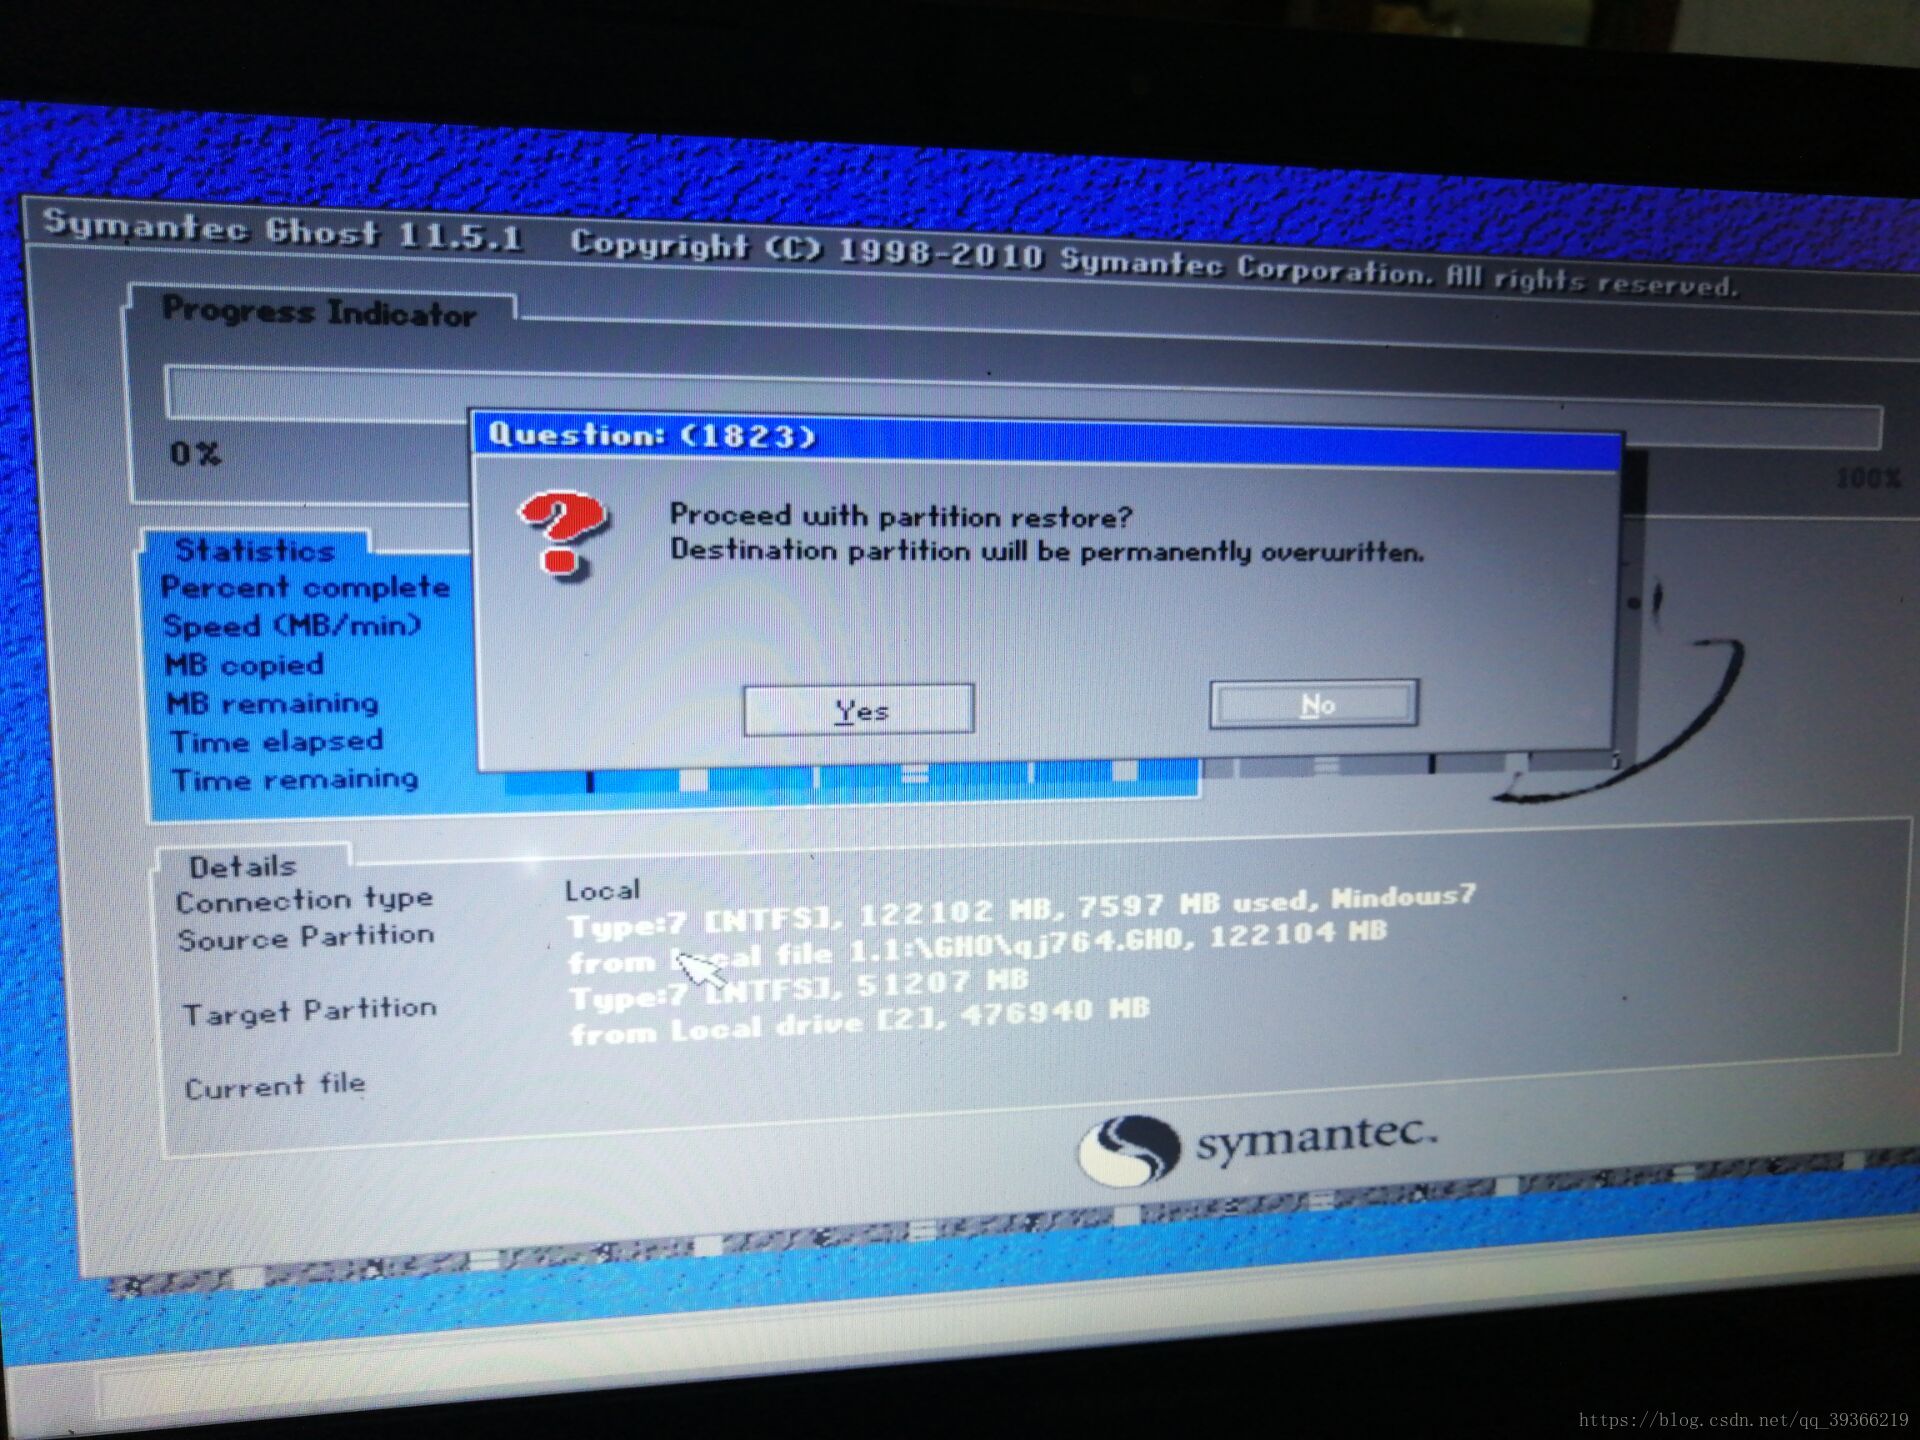Click the 100% progress end label

1868,478
